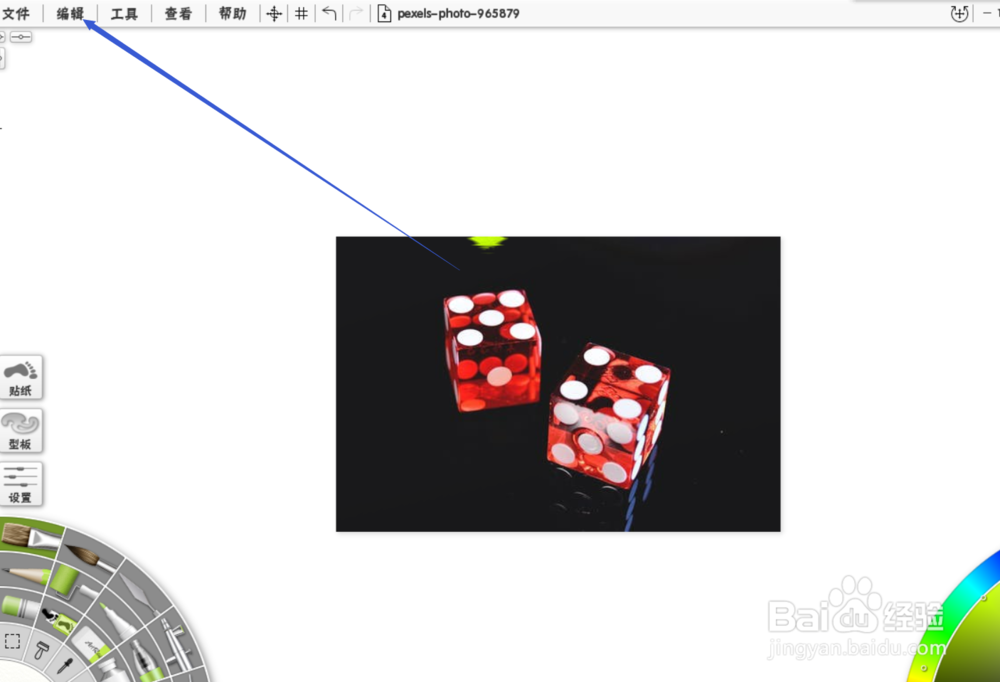Screen dimensions: 1000x682
Task: Click the small slider pod below the 文件 menu
Action: (x=20, y=37)
